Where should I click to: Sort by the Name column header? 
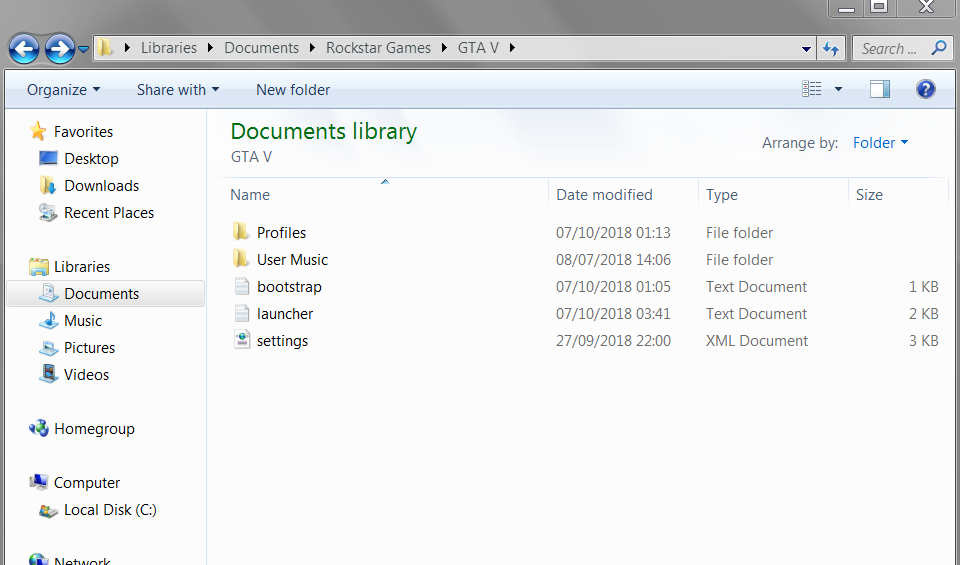coord(250,195)
